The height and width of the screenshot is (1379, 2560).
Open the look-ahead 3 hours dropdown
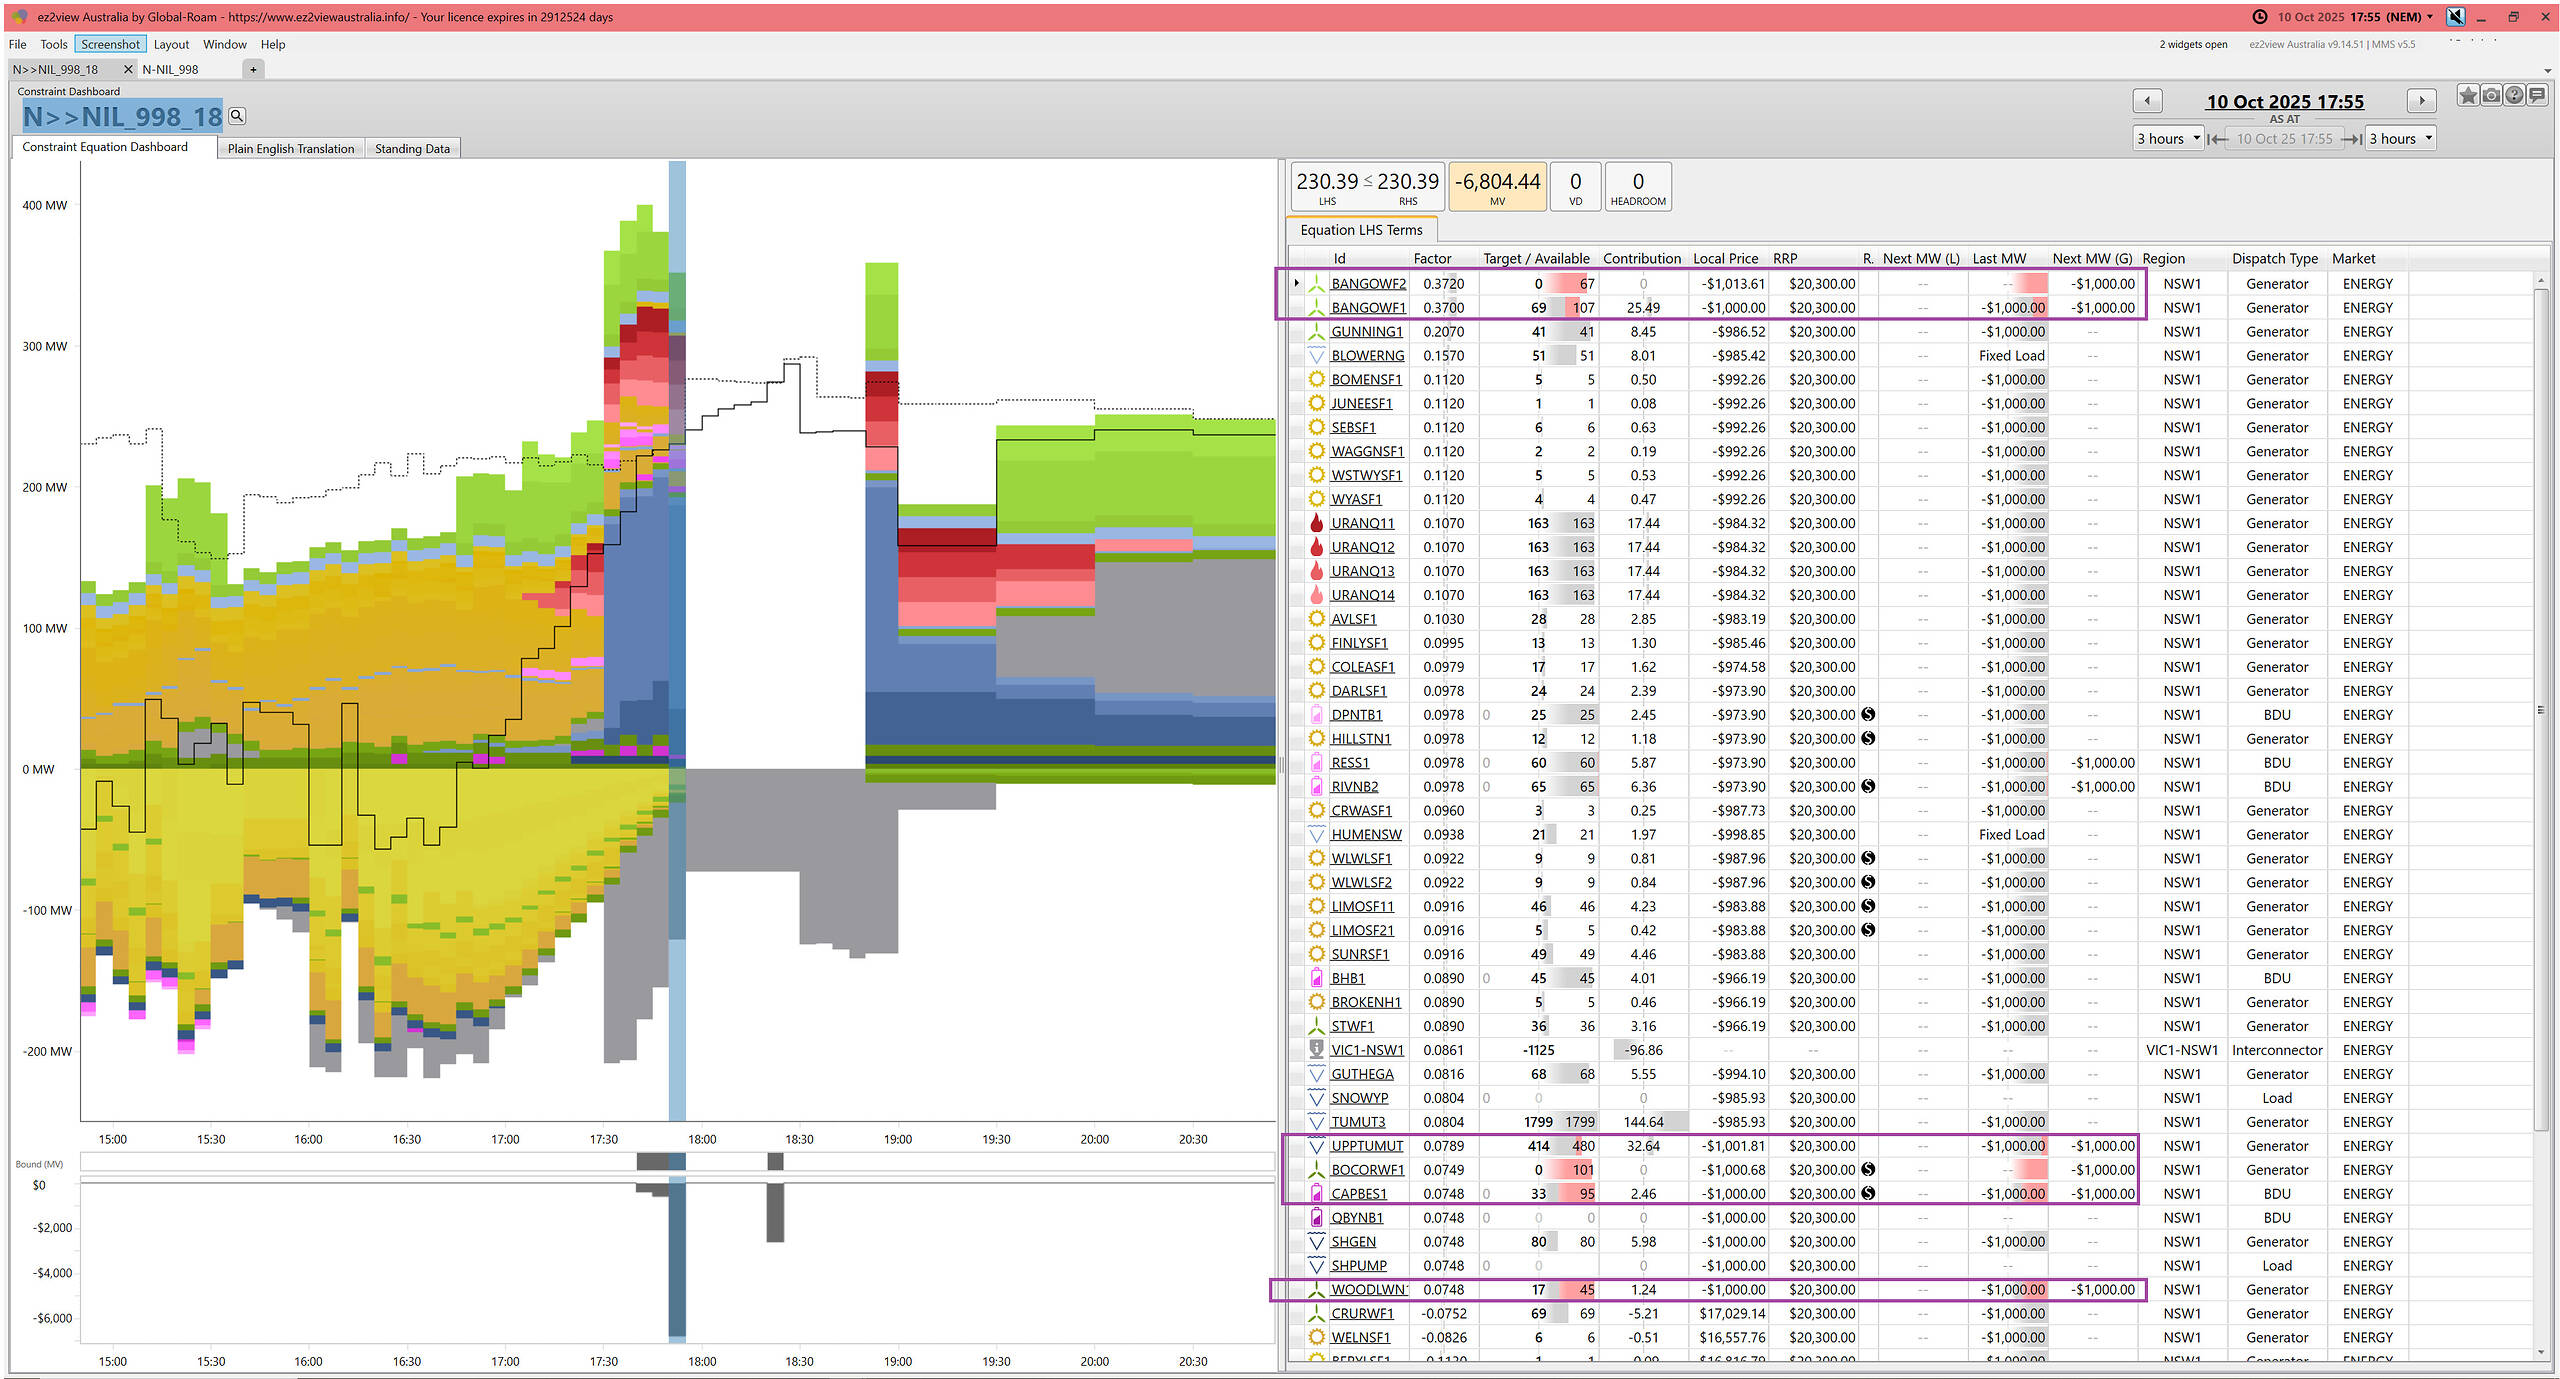[x=2400, y=139]
